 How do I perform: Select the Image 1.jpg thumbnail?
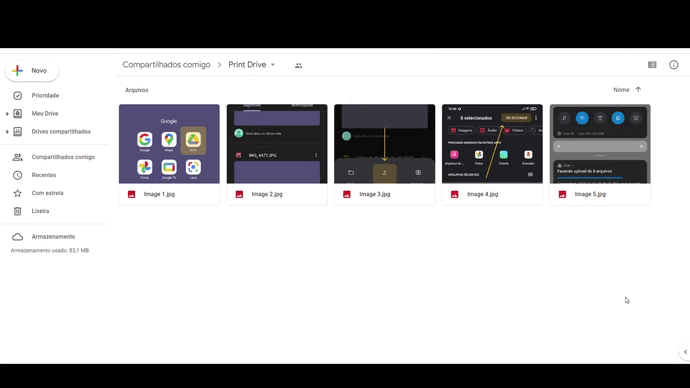coord(169,144)
